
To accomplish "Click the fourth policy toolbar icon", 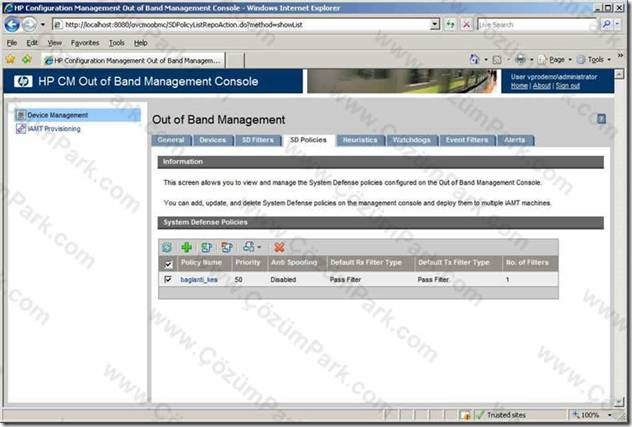I will tap(227, 247).
